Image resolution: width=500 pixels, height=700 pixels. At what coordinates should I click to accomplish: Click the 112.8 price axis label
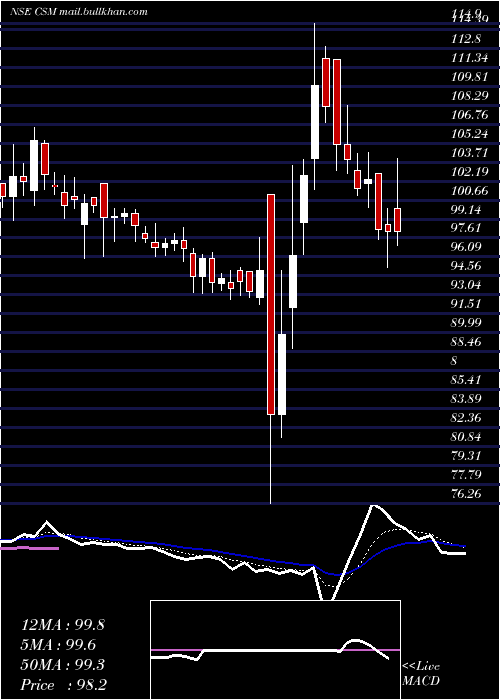(x=466, y=39)
